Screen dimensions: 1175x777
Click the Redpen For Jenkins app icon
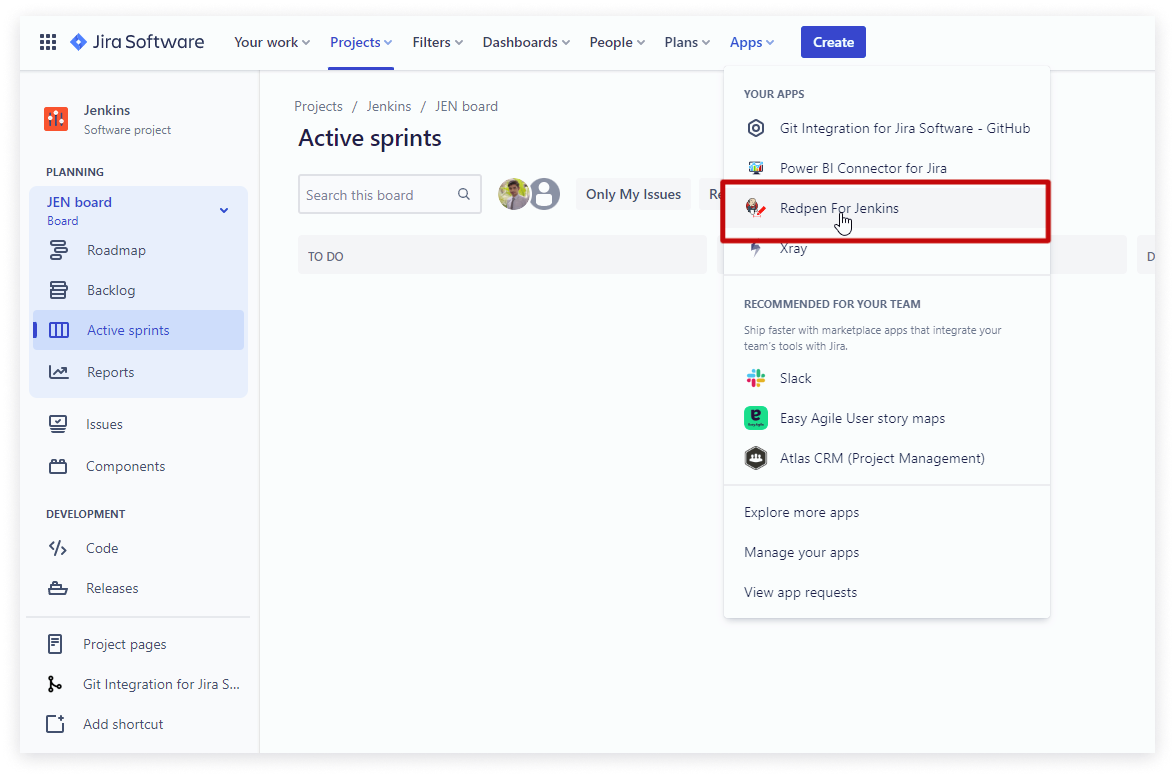click(x=756, y=208)
